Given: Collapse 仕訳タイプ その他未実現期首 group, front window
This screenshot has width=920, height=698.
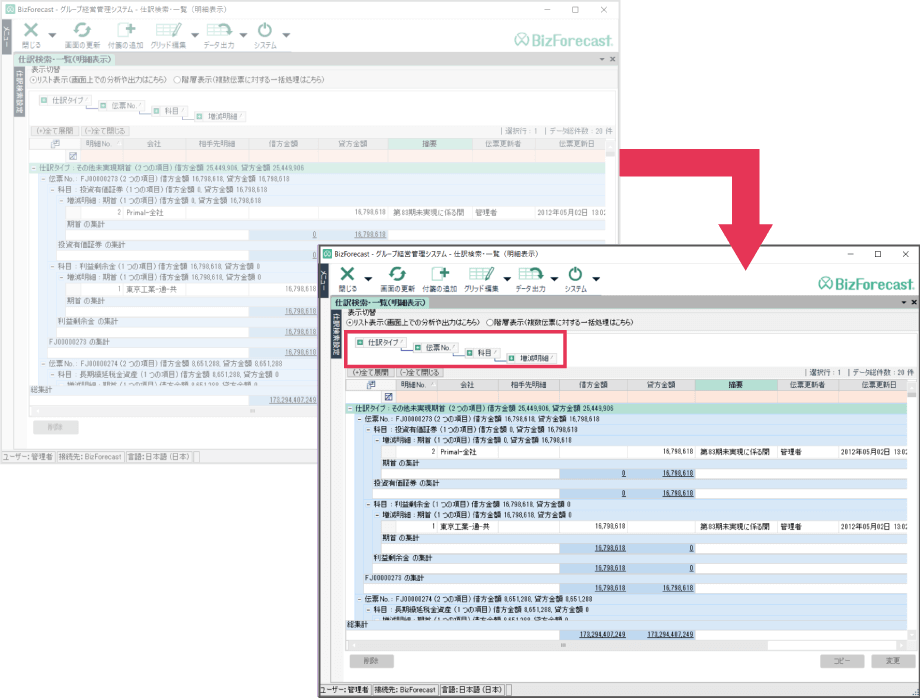Looking at the screenshot, I should point(350,408).
